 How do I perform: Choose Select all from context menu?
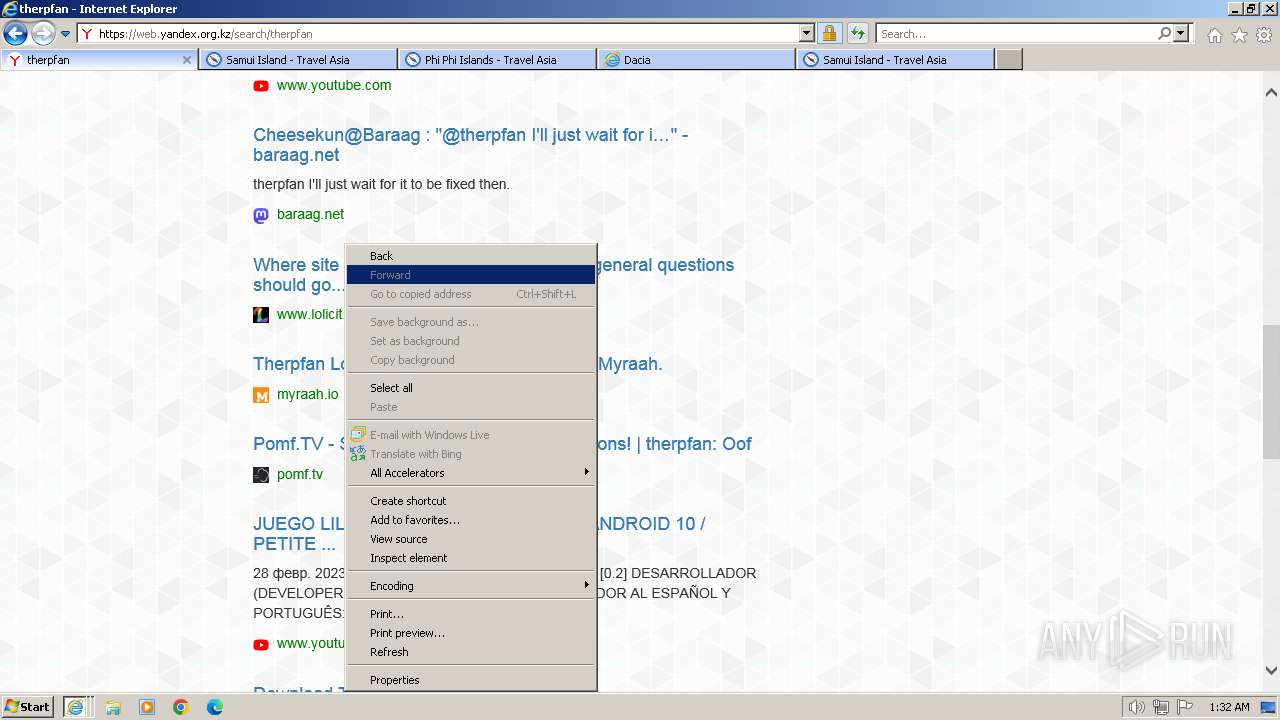coord(471,388)
